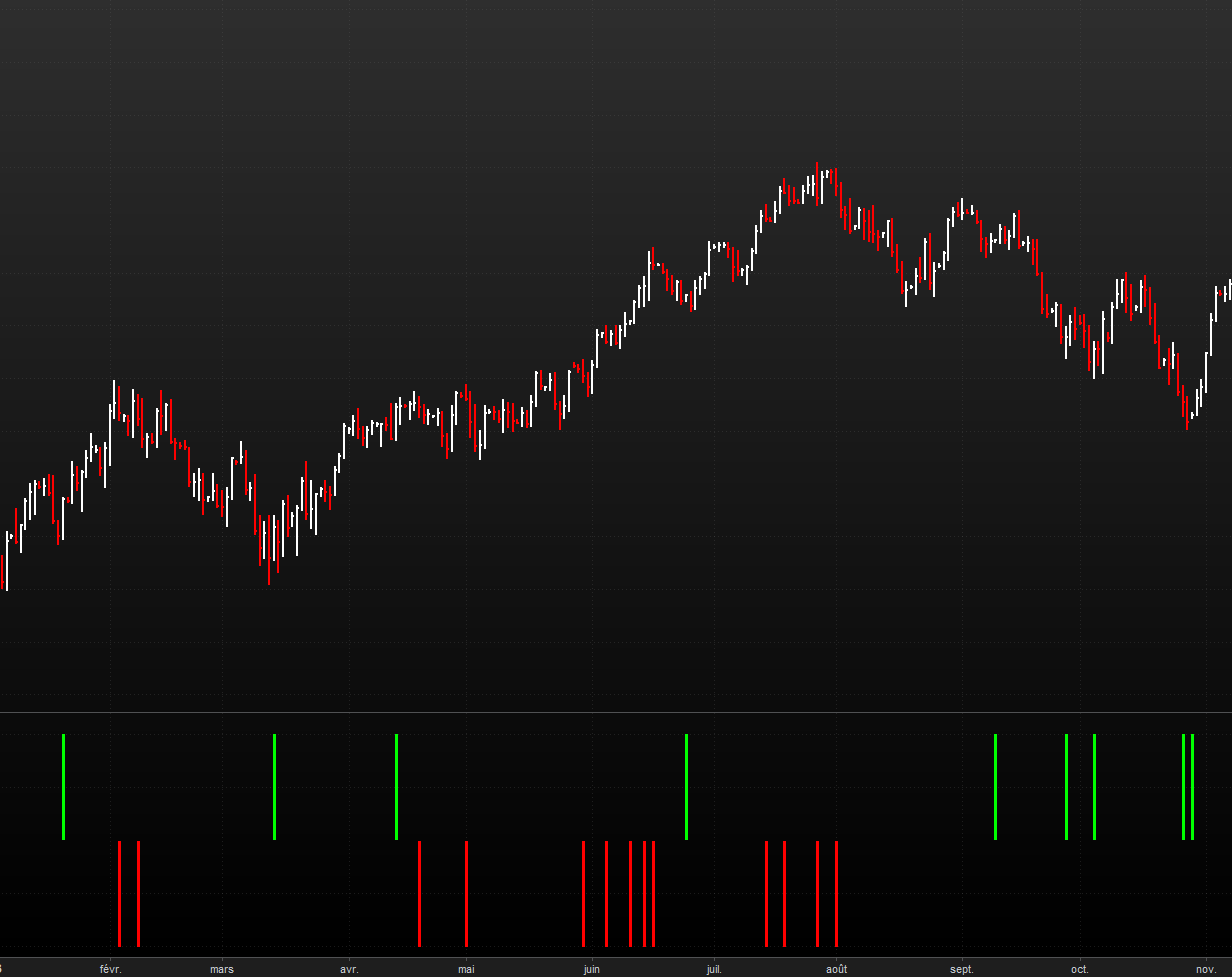Click the 'nov.' month label on the time axis
The width and height of the screenshot is (1232, 977).
(1205, 969)
